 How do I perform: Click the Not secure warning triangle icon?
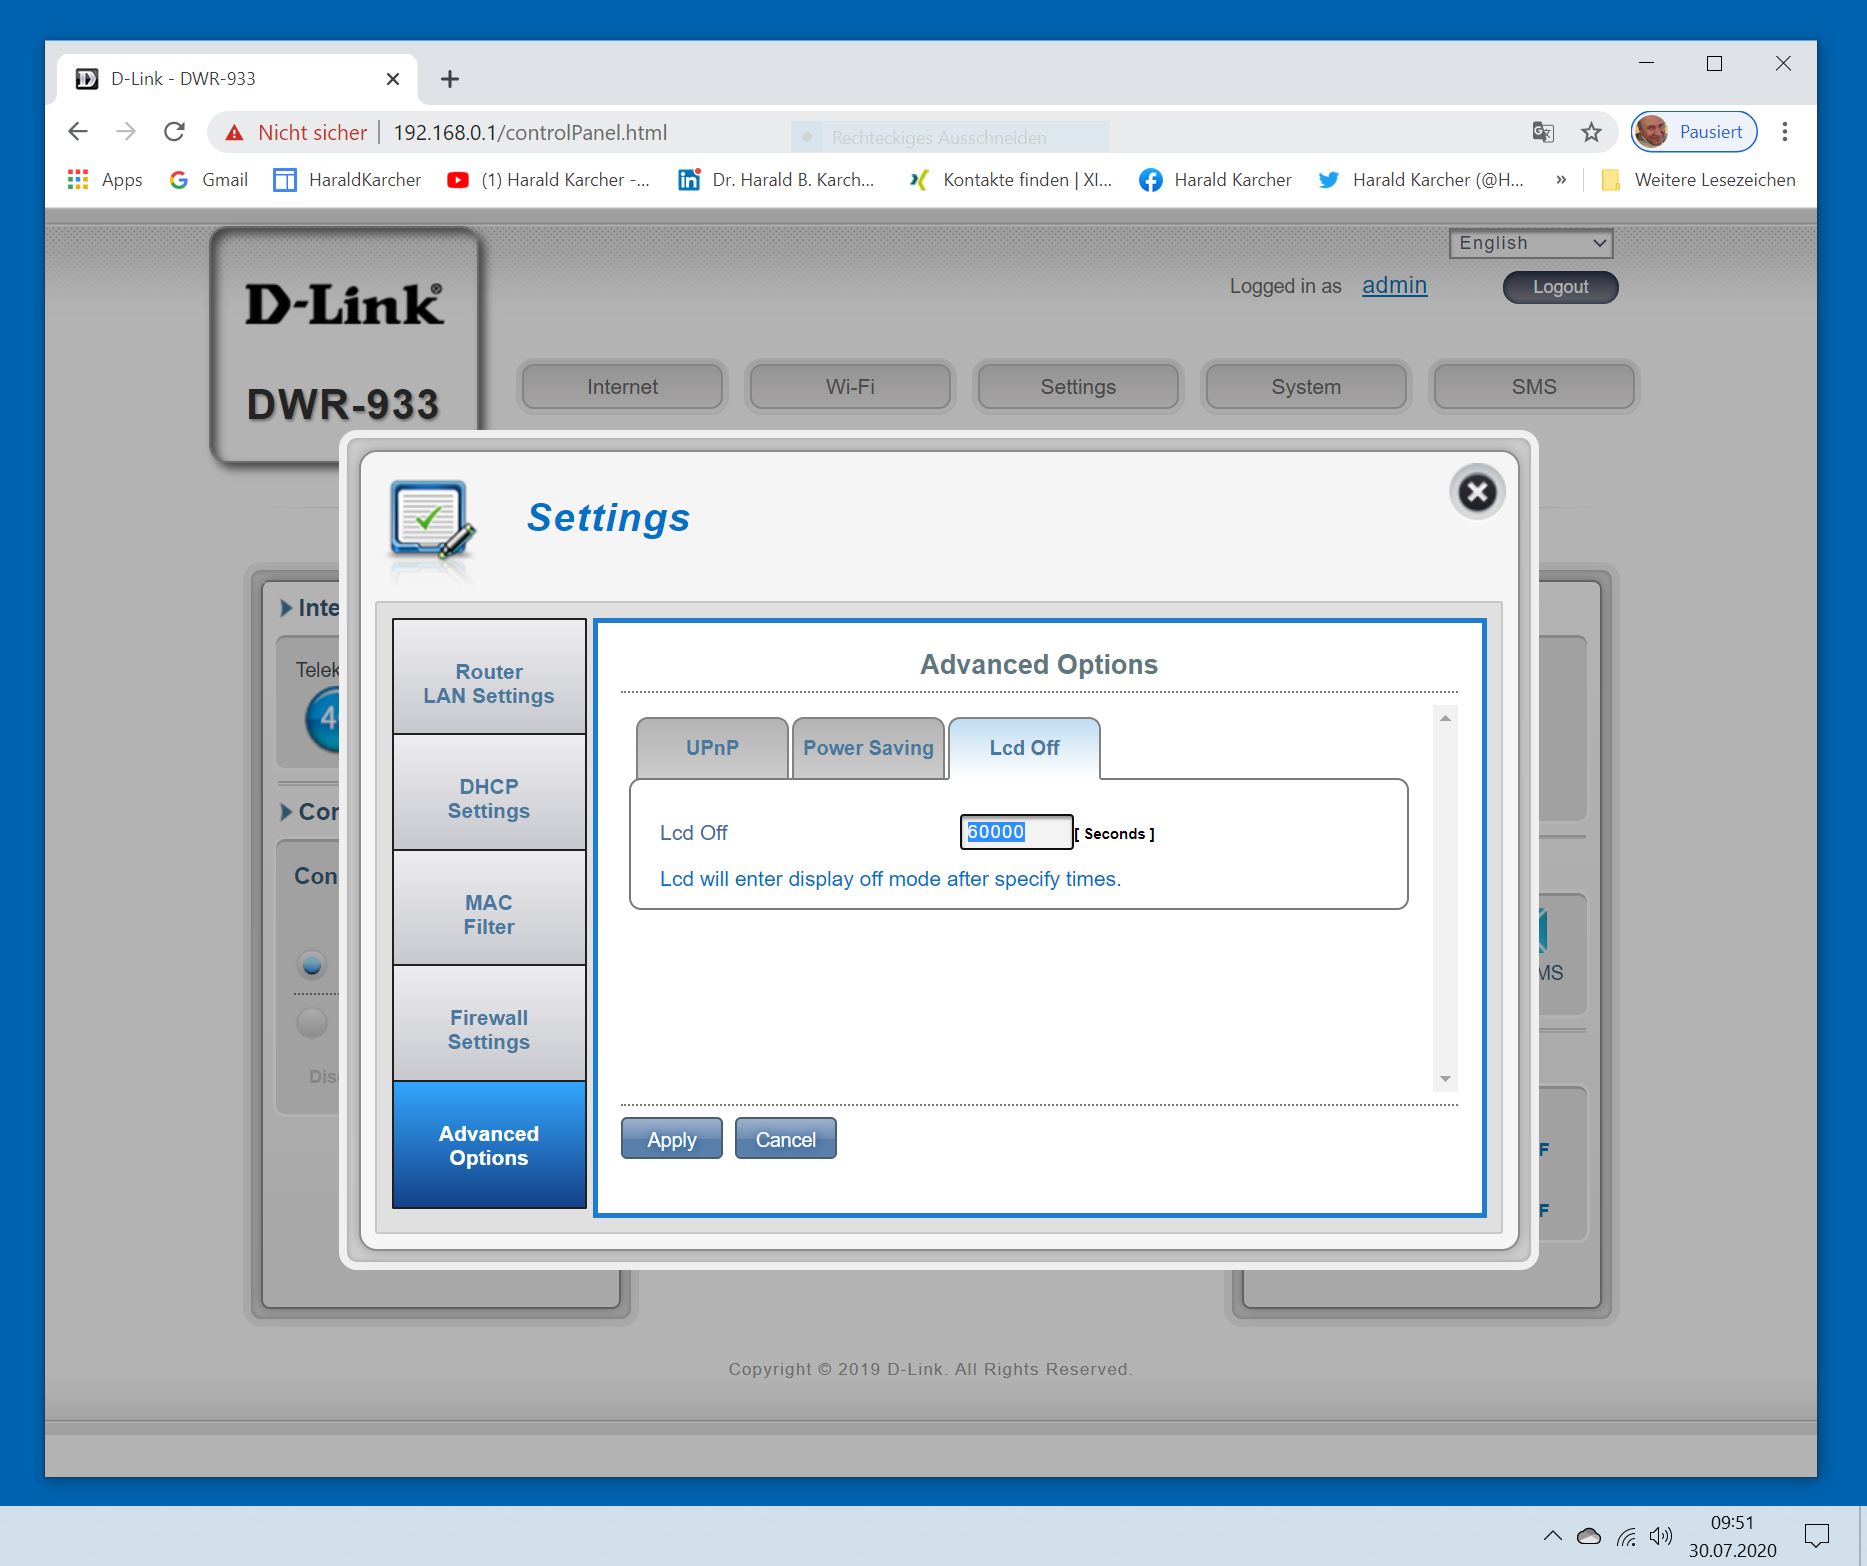click(234, 133)
